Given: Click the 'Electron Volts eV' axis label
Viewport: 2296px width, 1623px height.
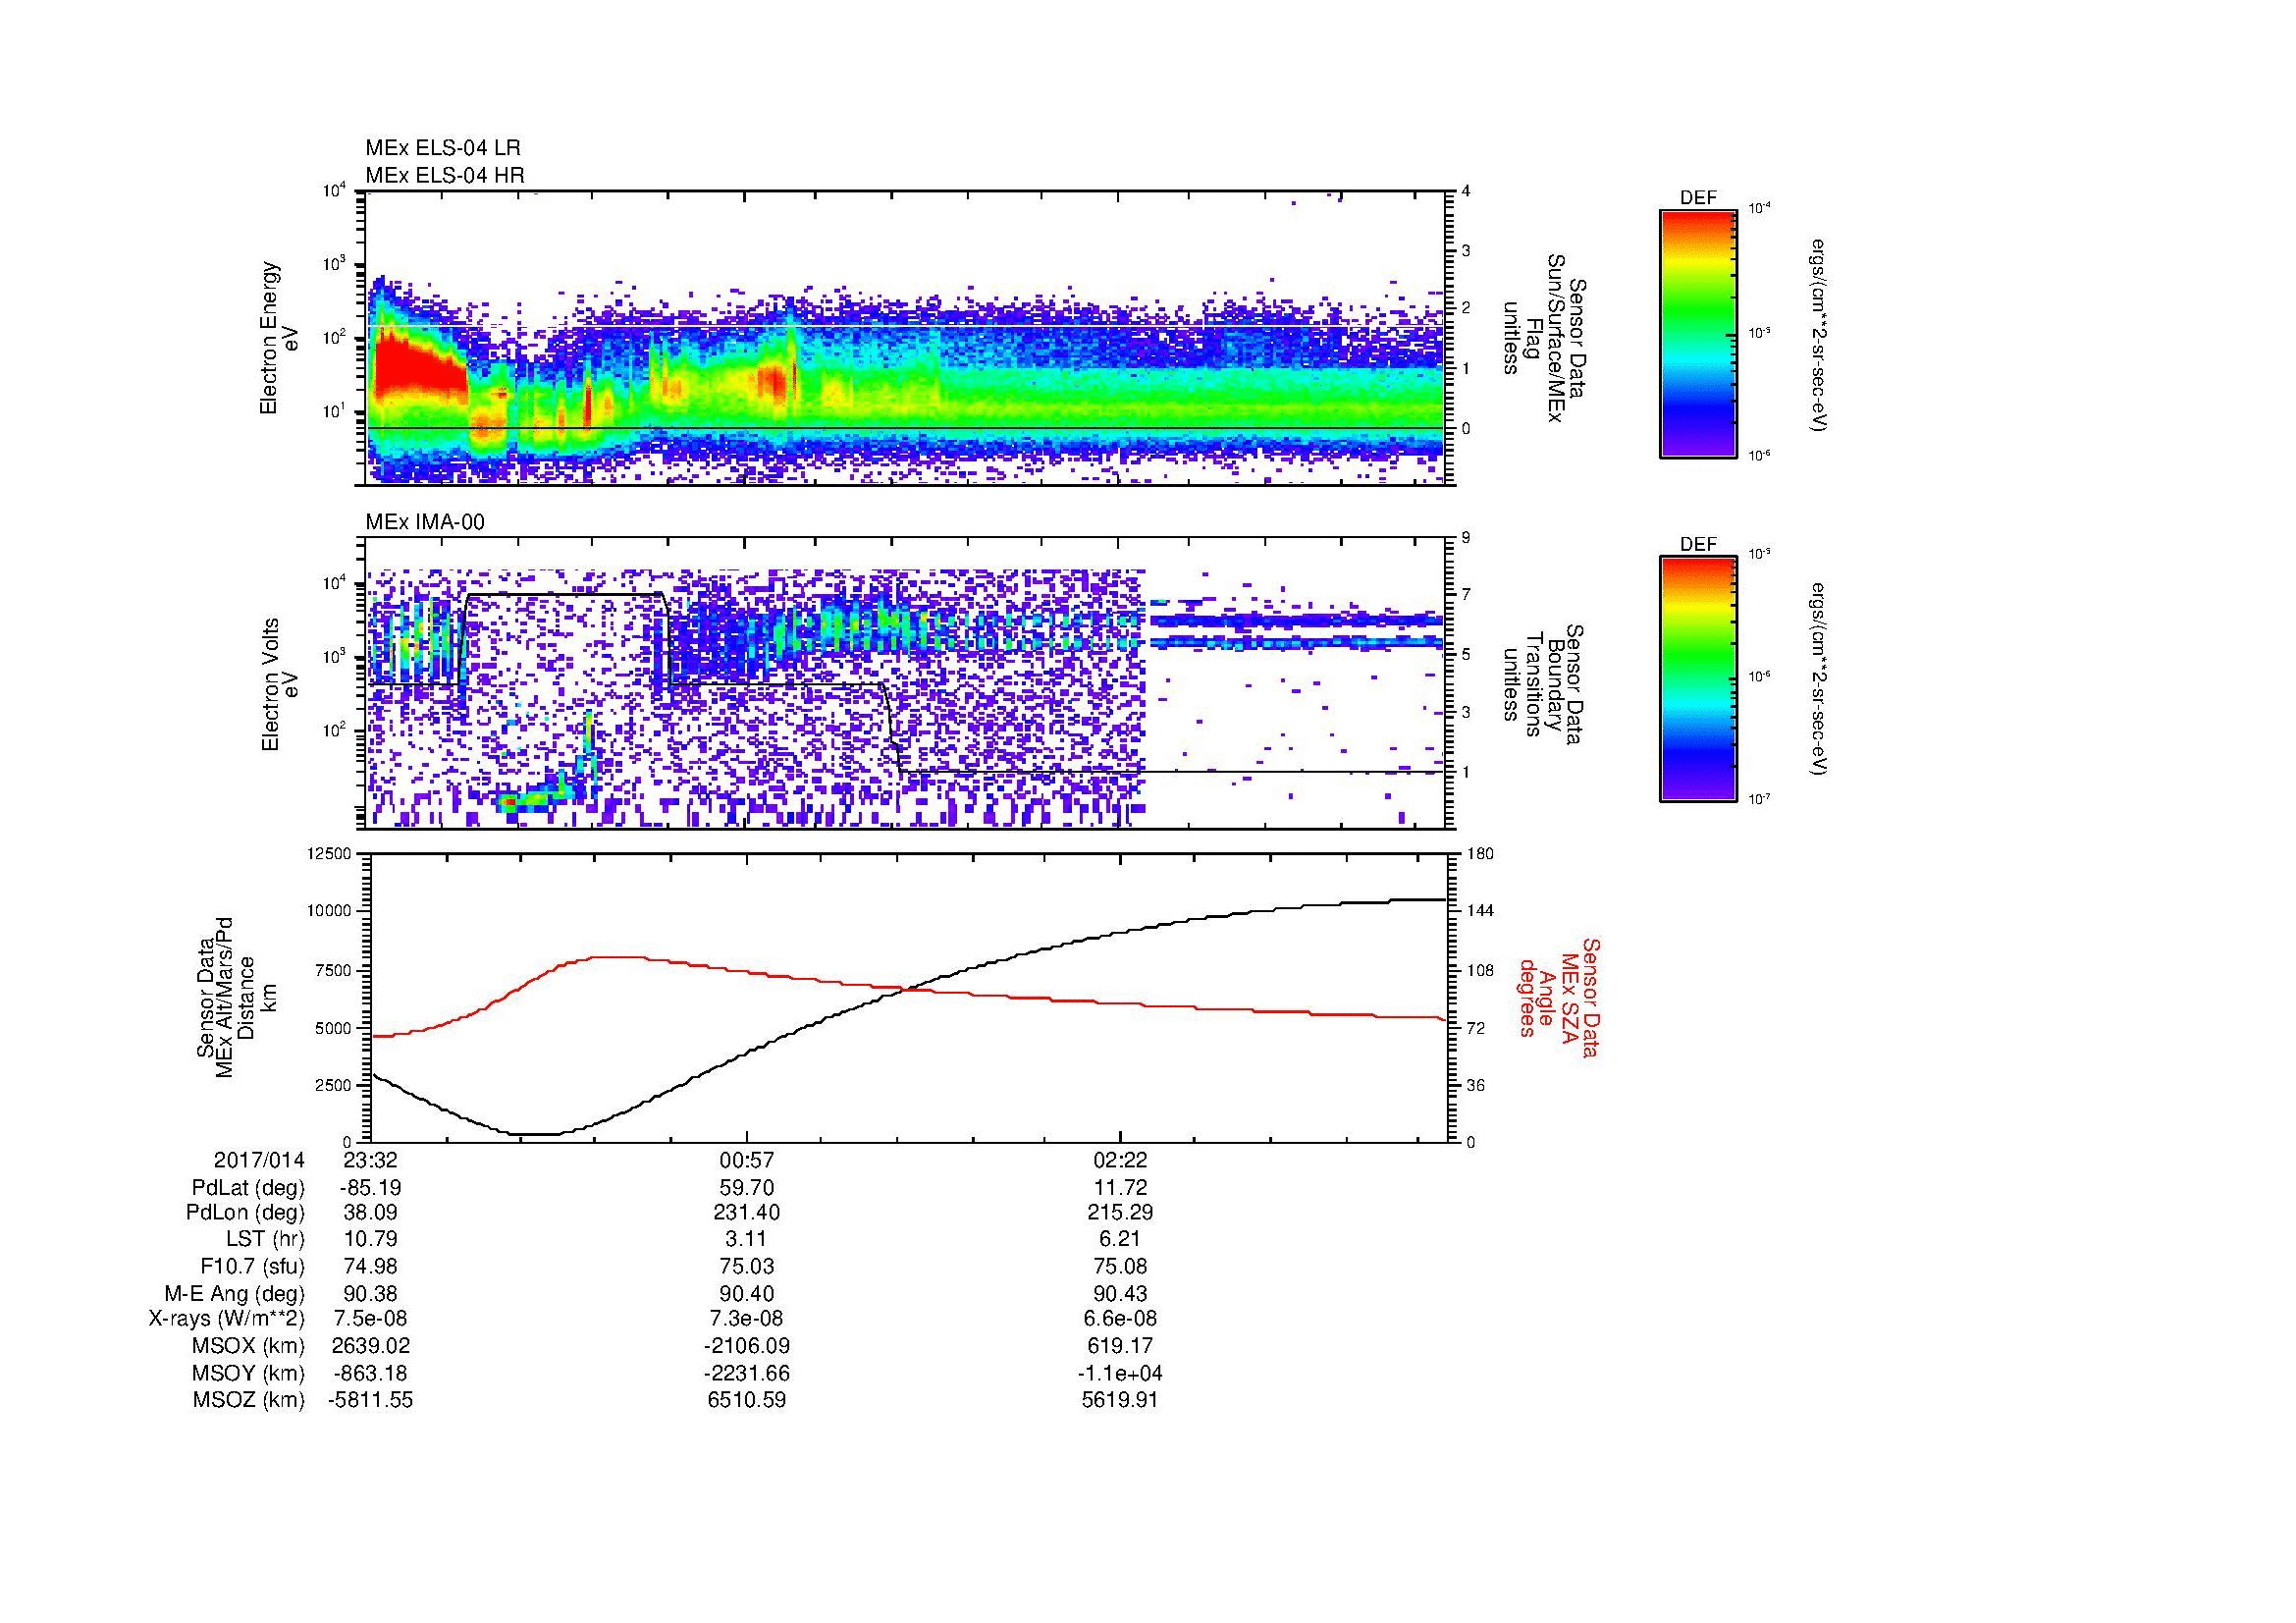Looking at the screenshot, I should (x=280, y=684).
